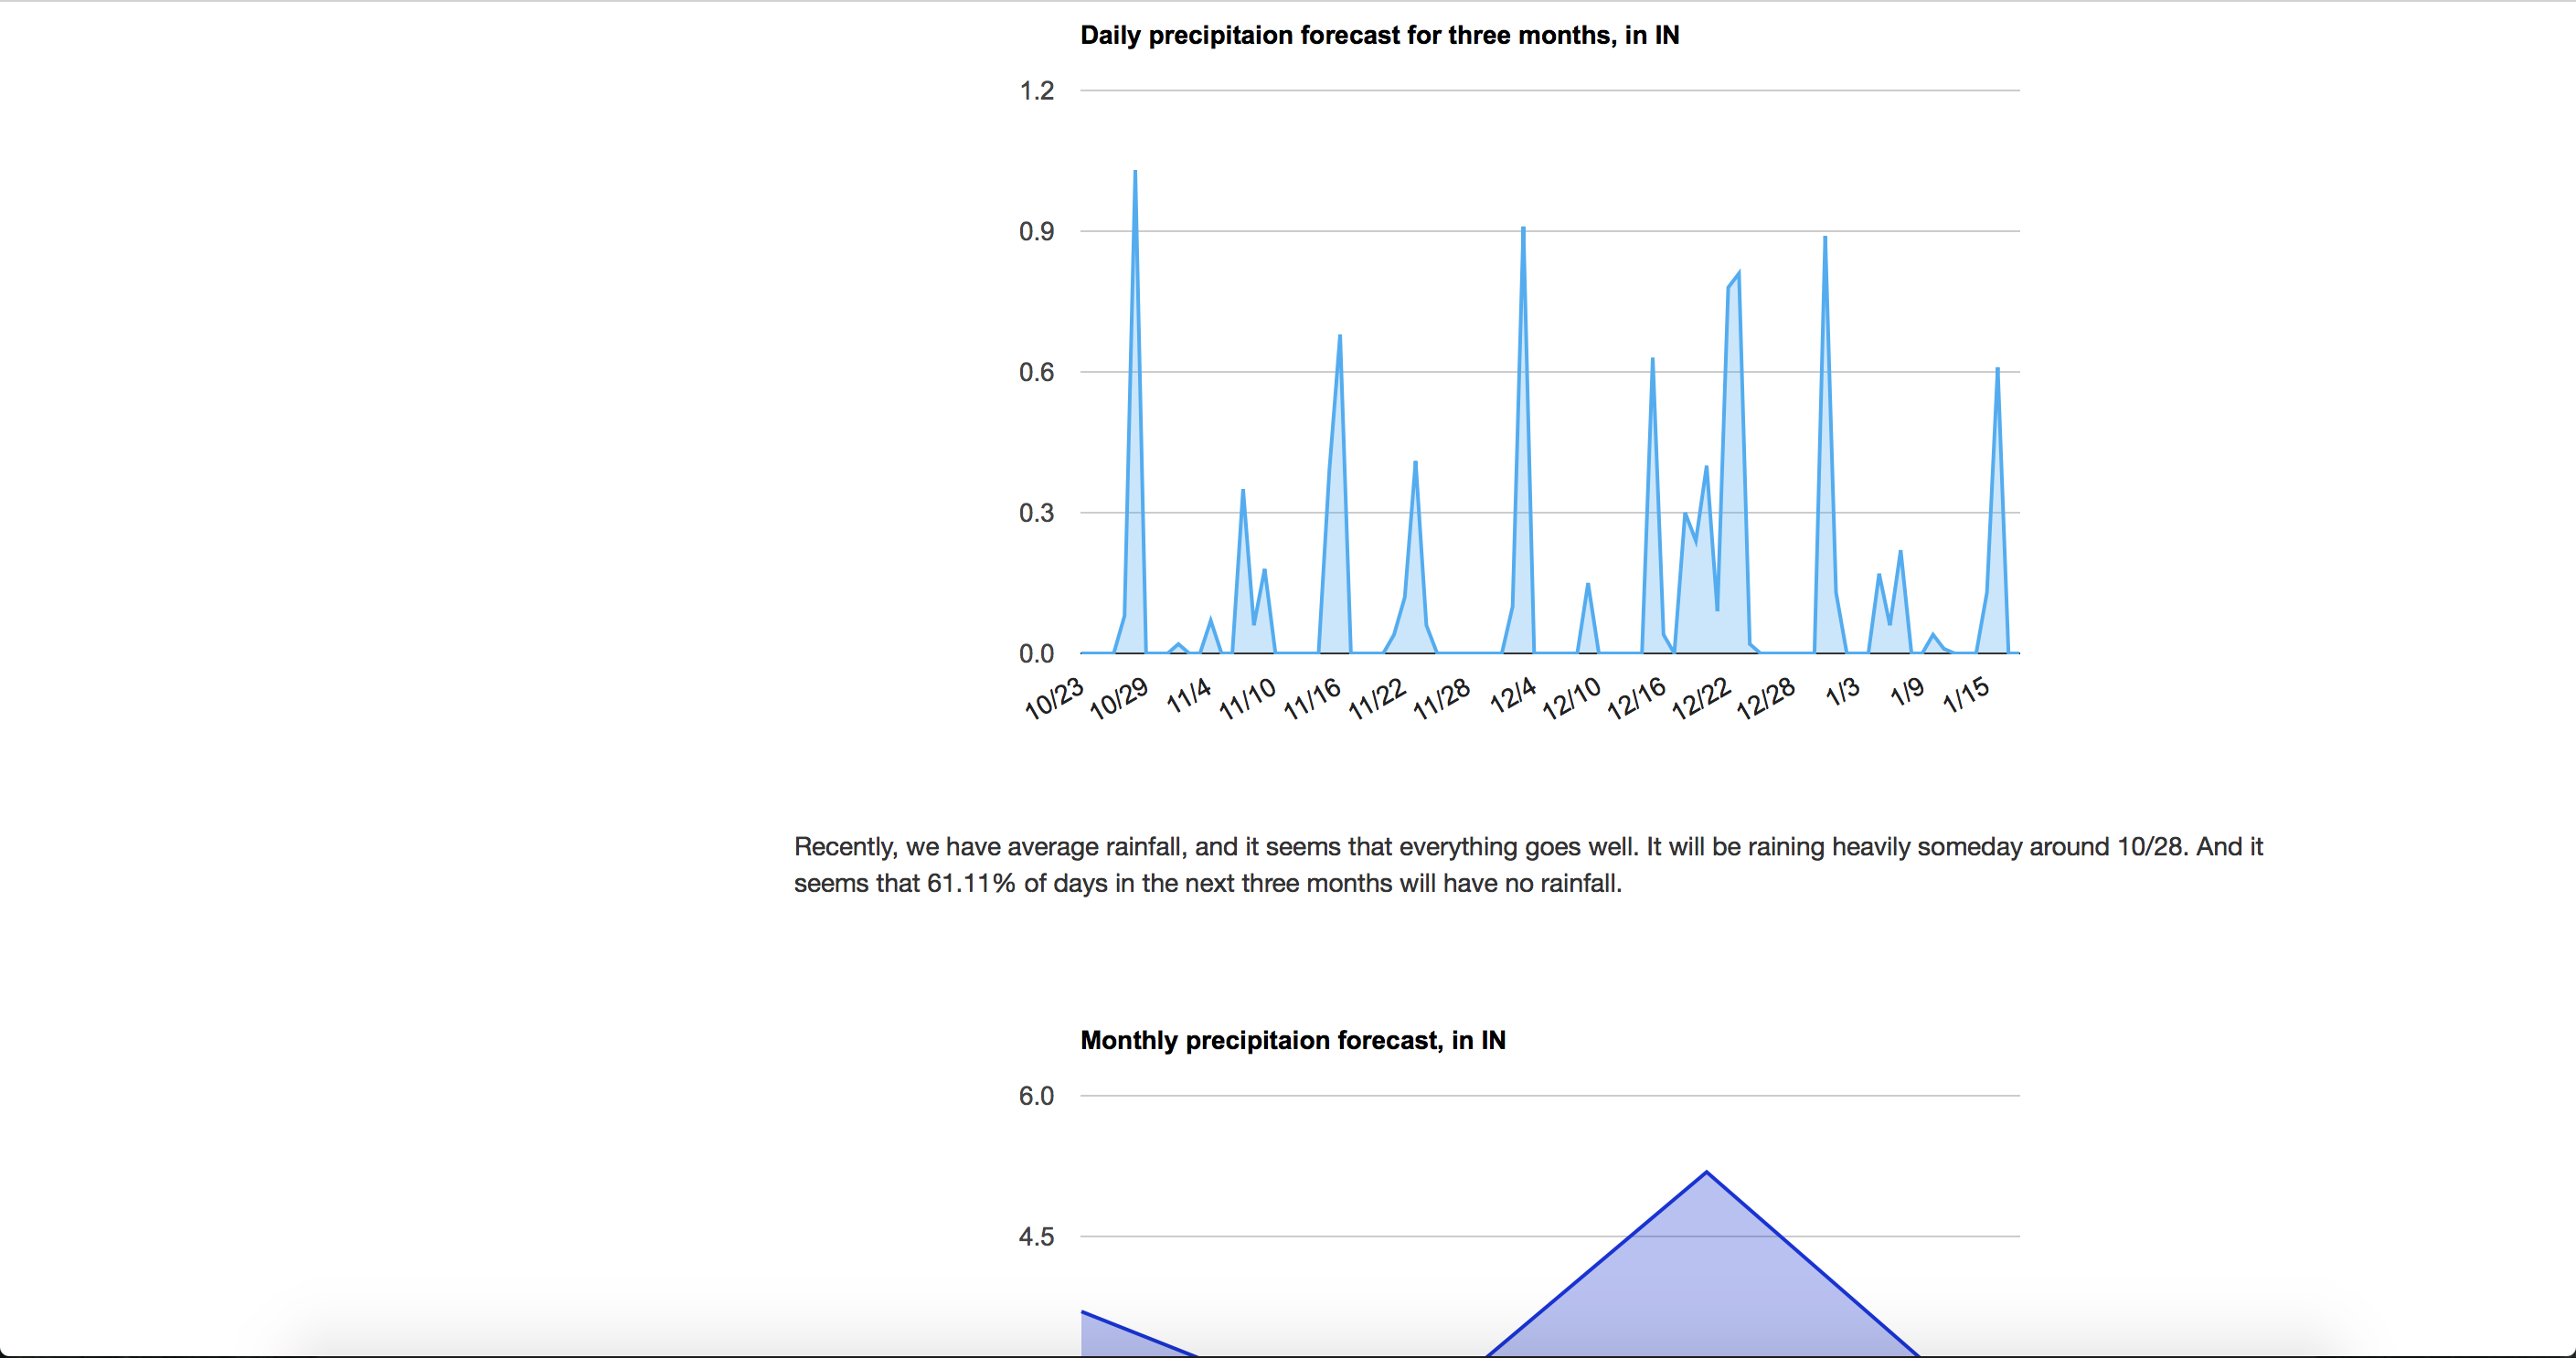Screen dimensions: 2576x1358
Task: Click the 1.2 y-axis label
Action: 1036,91
